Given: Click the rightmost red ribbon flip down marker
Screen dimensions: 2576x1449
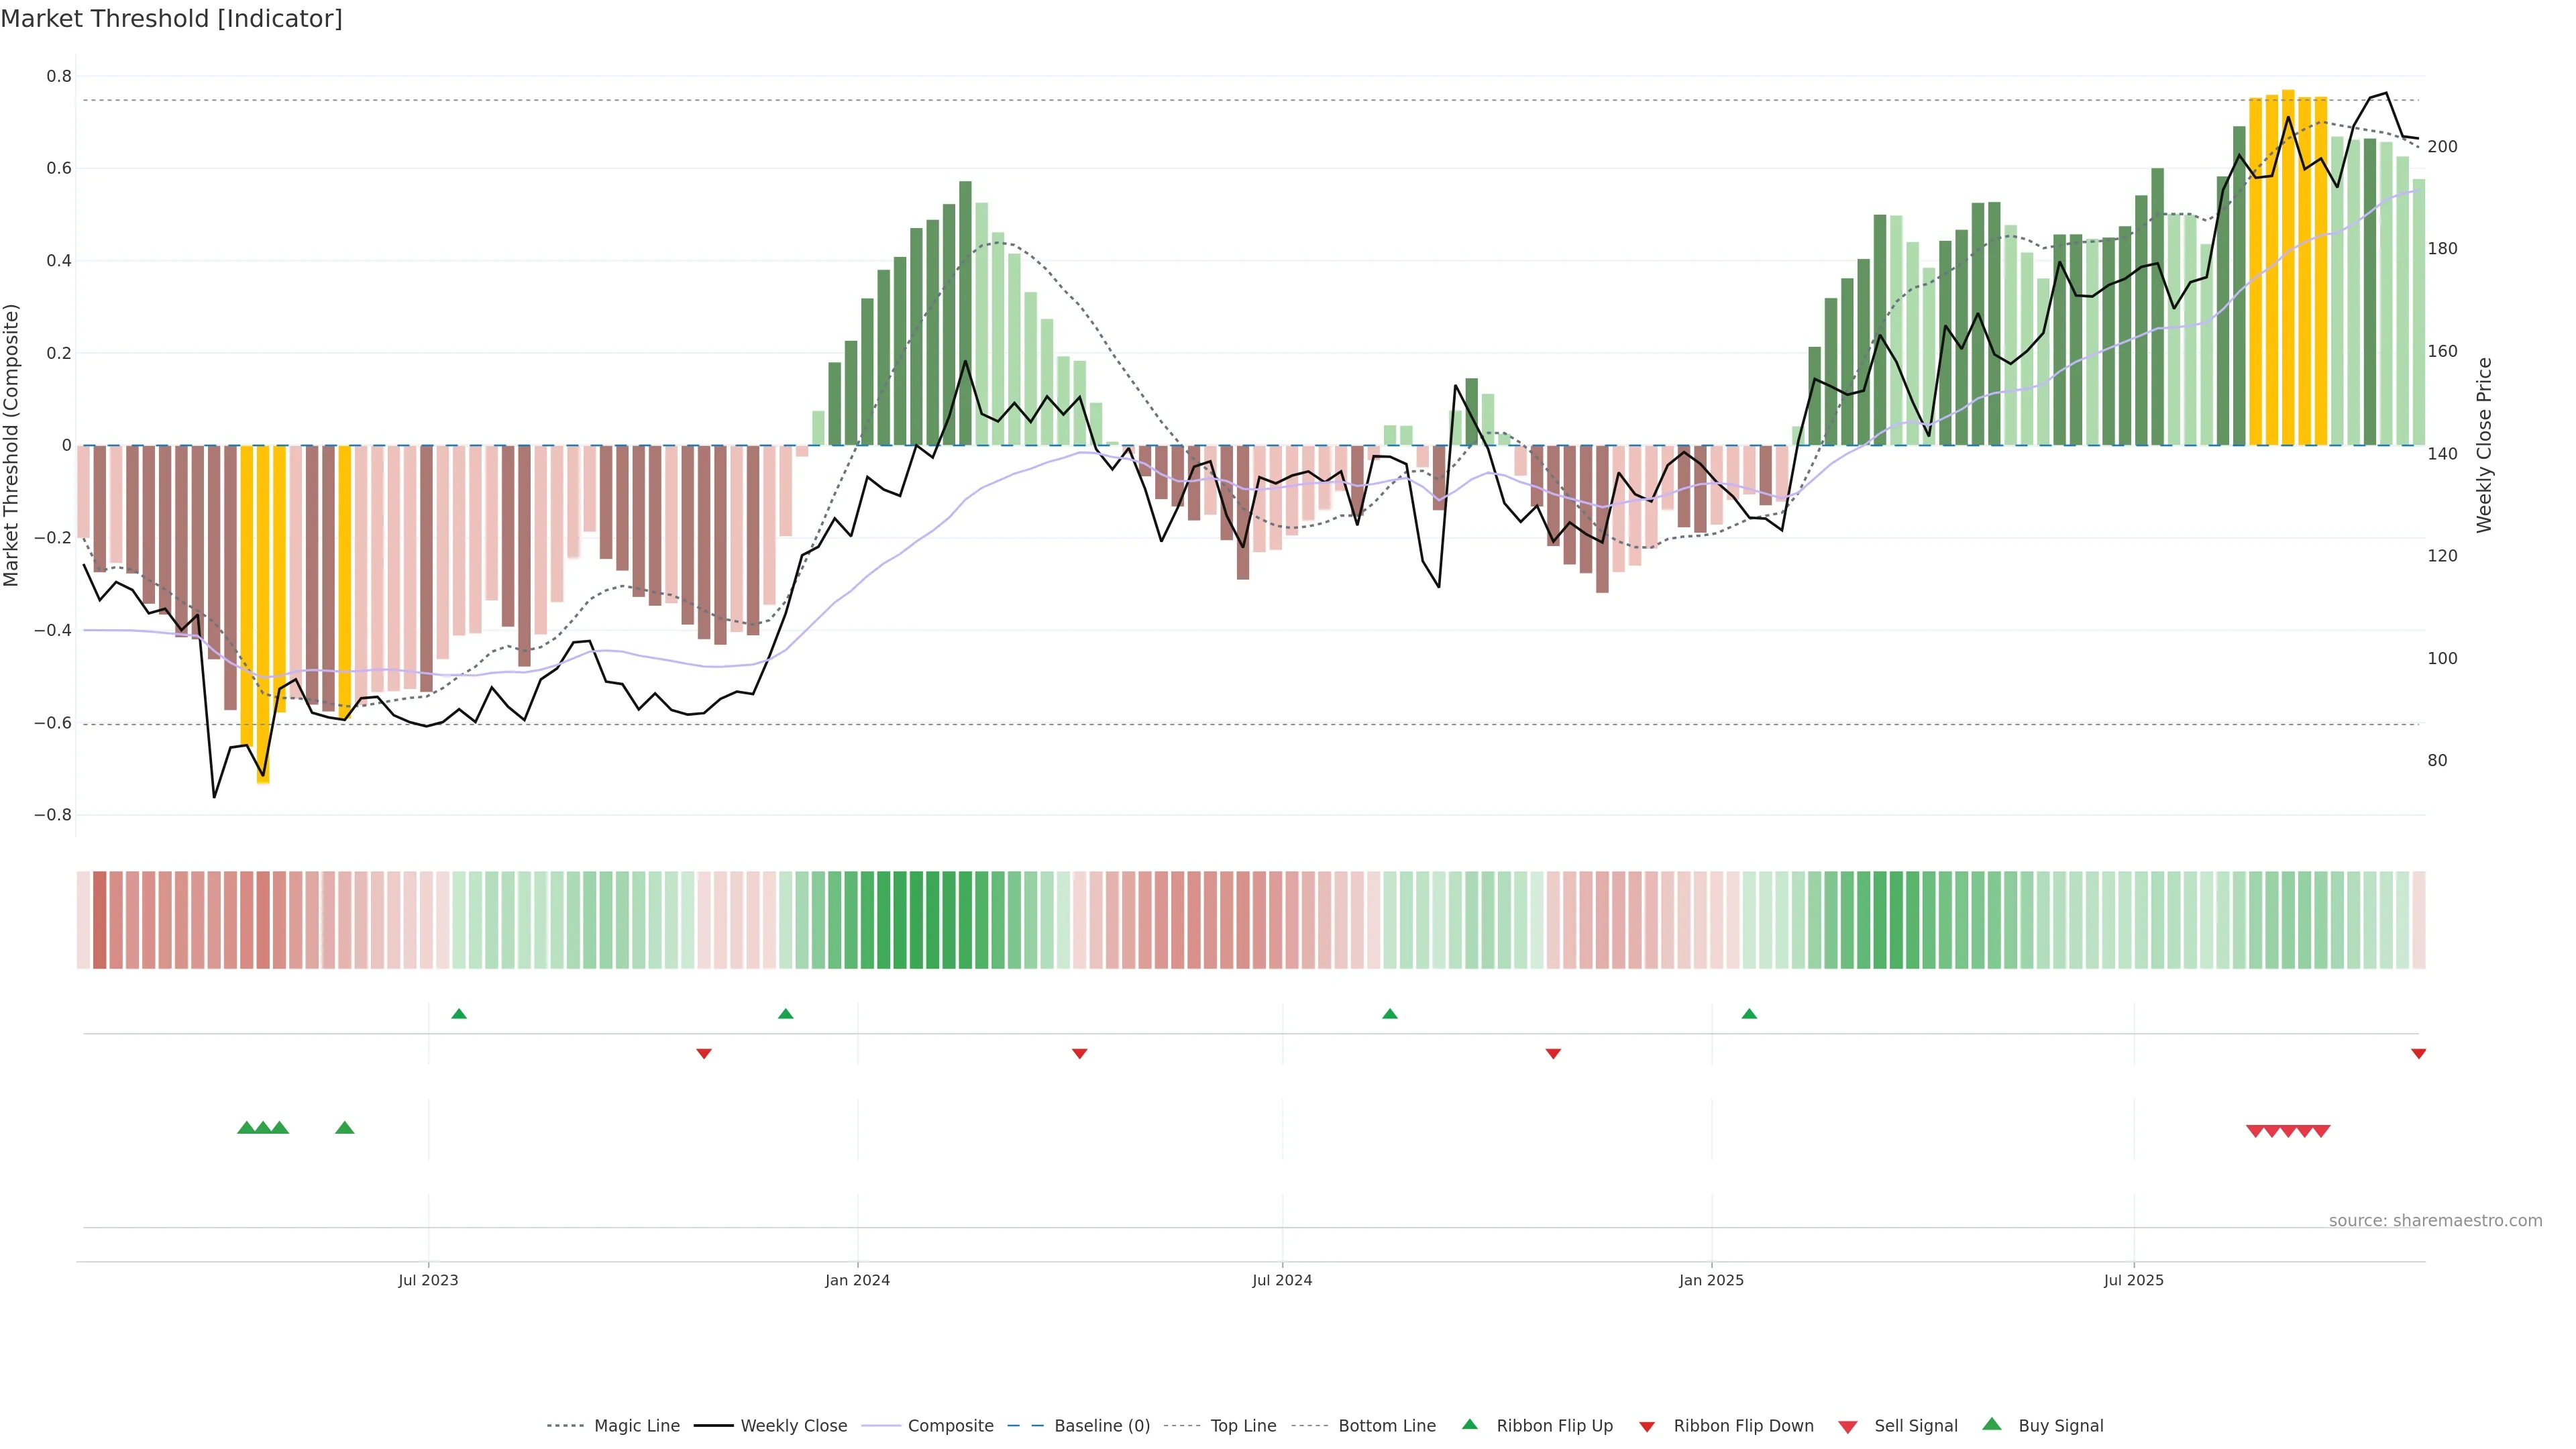Looking at the screenshot, I should [x=2418, y=1053].
